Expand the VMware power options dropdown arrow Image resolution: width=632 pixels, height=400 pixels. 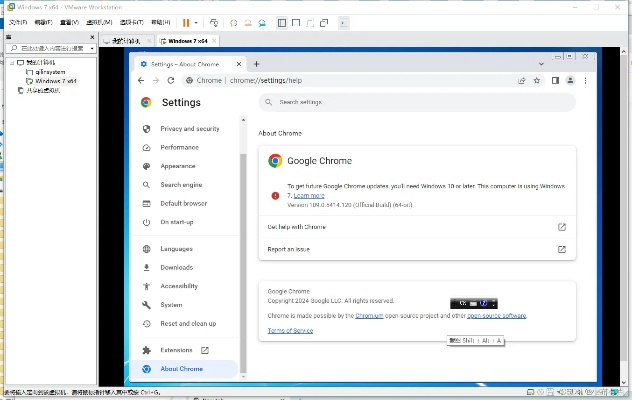pyautogui.click(x=196, y=22)
